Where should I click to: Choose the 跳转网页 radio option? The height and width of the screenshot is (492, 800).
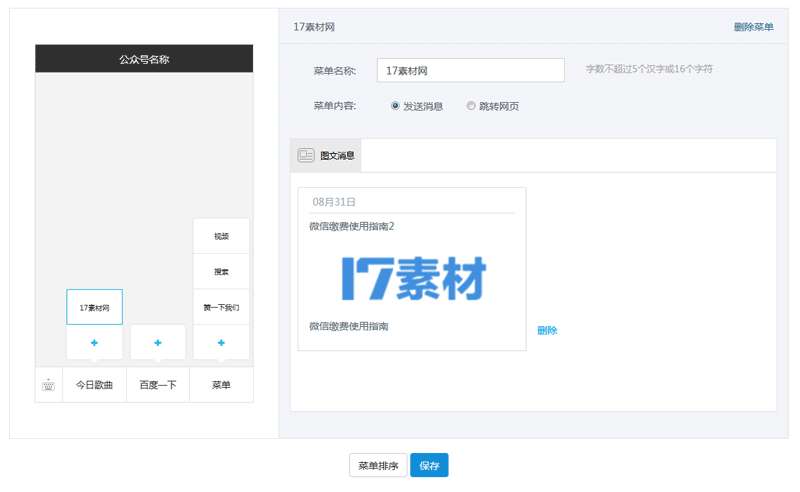[x=471, y=106]
